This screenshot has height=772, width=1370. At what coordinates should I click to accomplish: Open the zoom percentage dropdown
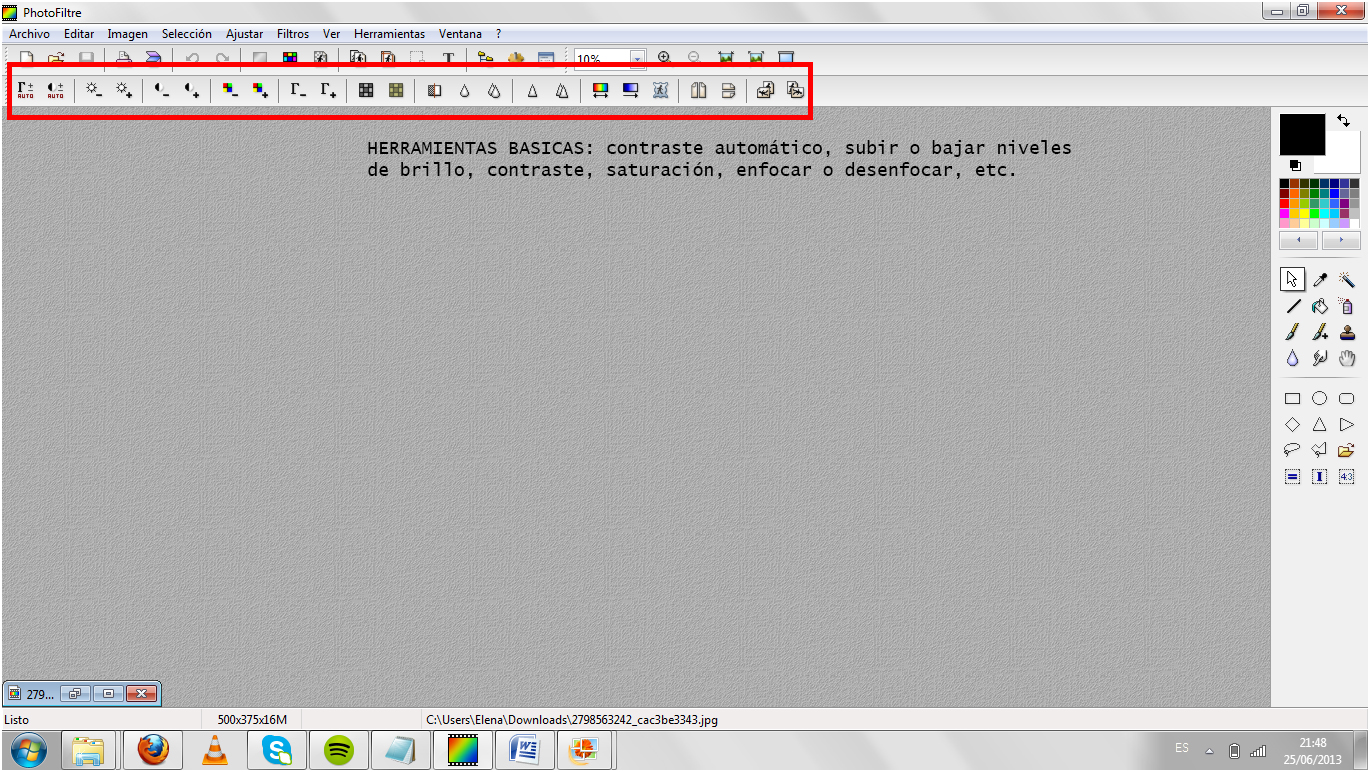[637, 59]
